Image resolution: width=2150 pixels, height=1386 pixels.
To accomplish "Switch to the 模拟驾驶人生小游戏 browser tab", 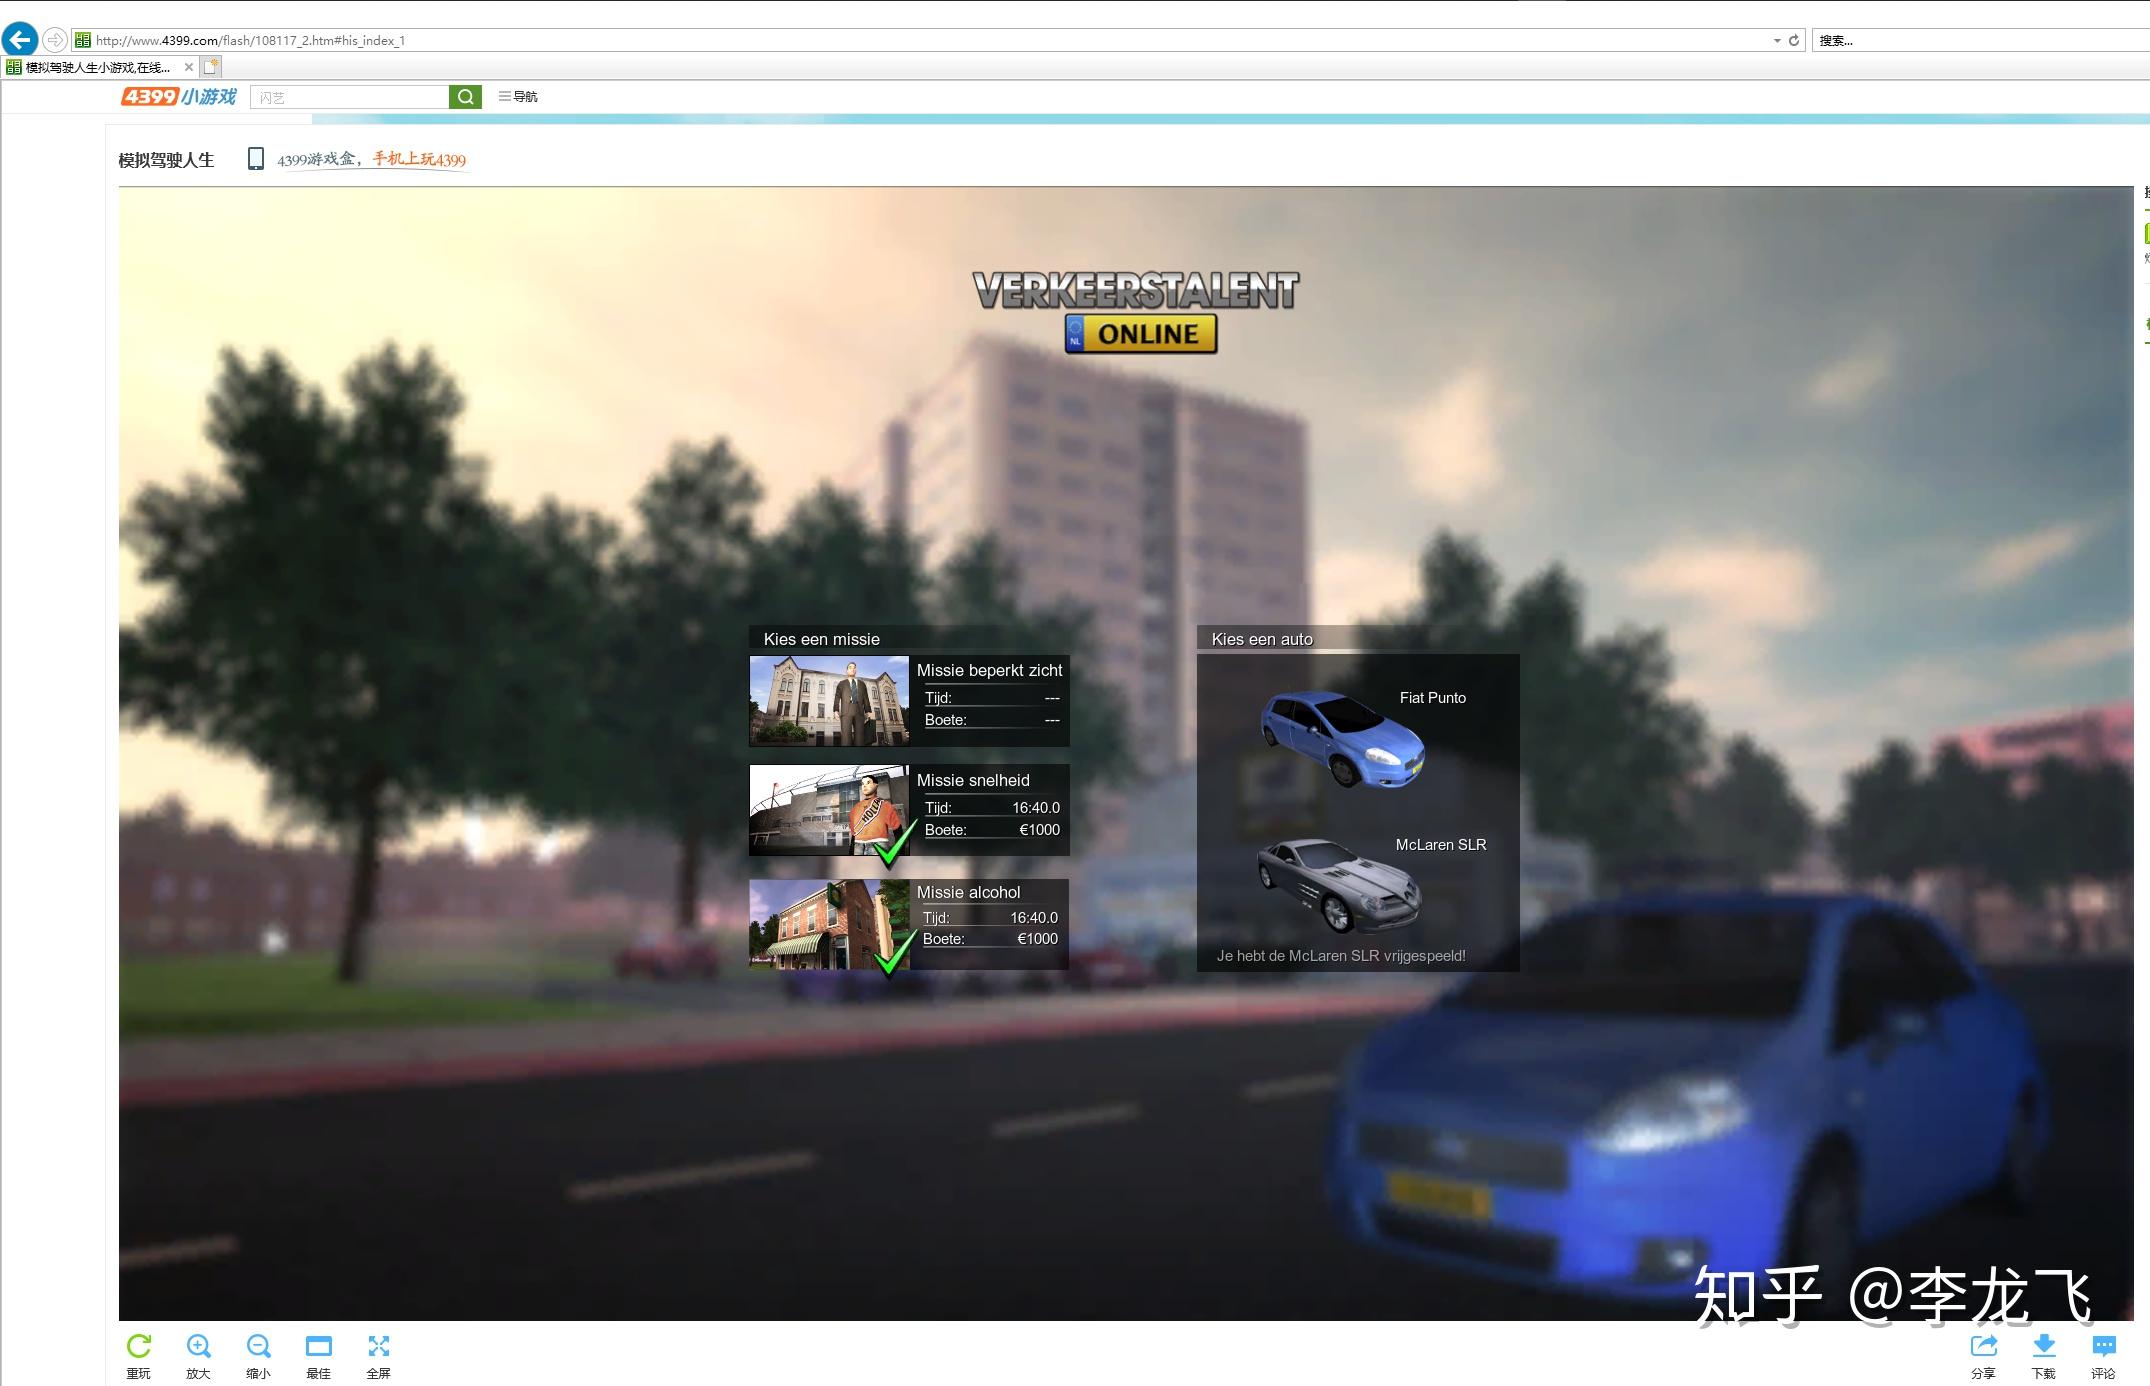I will pyautogui.click(x=95, y=66).
